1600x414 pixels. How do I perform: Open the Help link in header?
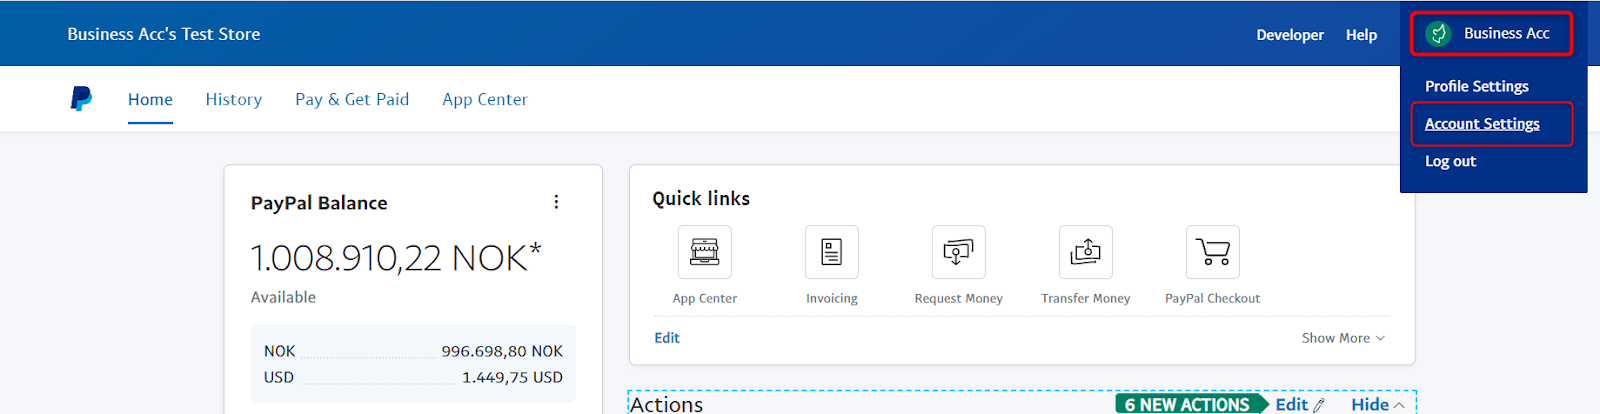(1361, 34)
